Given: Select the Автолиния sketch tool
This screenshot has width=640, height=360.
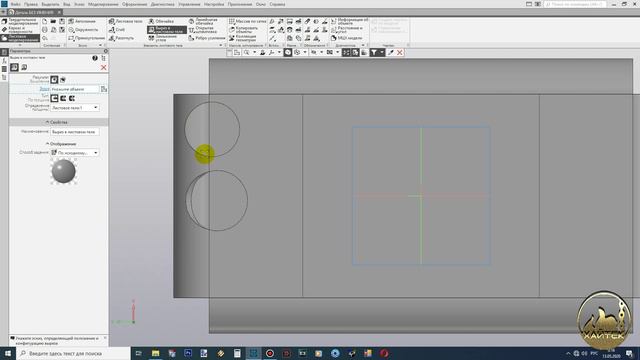Looking at the screenshot, I should pyautogui.click(x=82, y=21).
